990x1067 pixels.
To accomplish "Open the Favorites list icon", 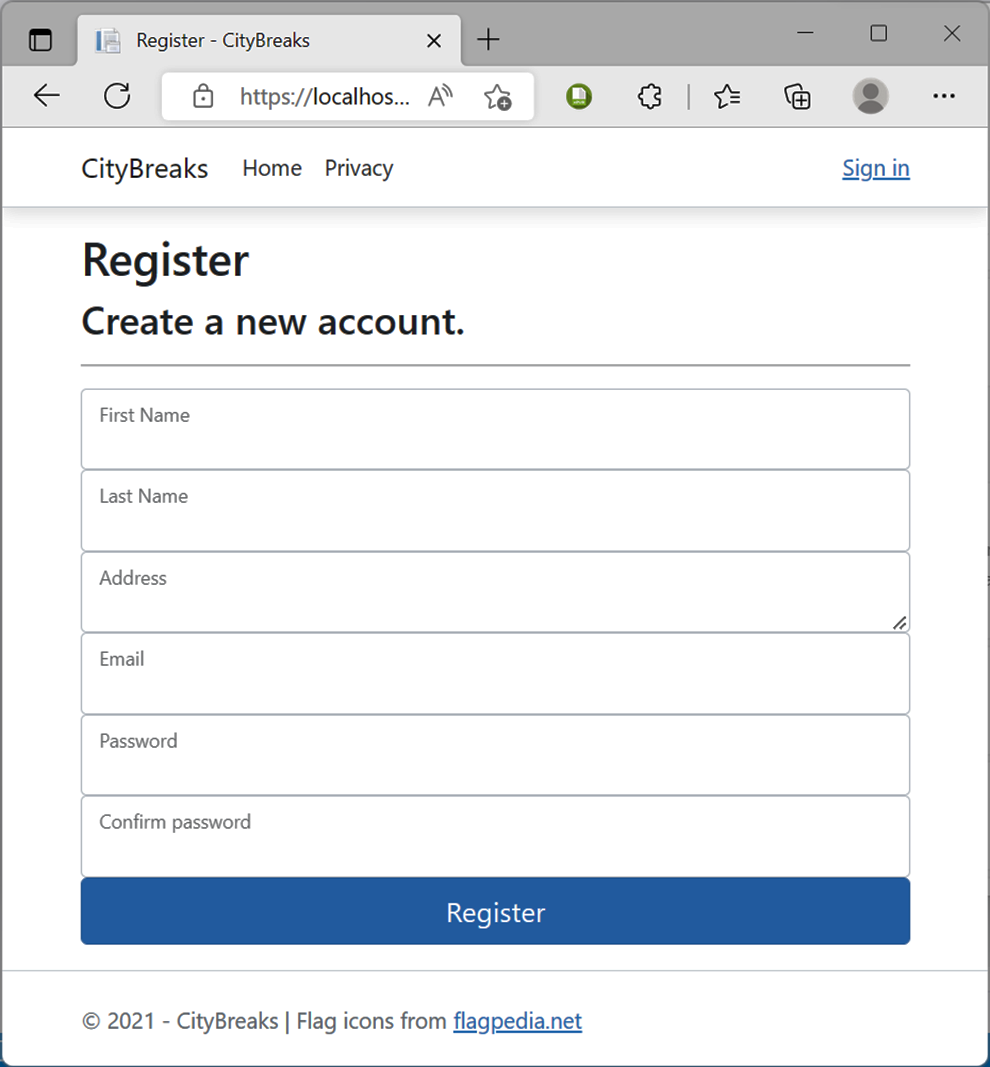I will point(727,96).
